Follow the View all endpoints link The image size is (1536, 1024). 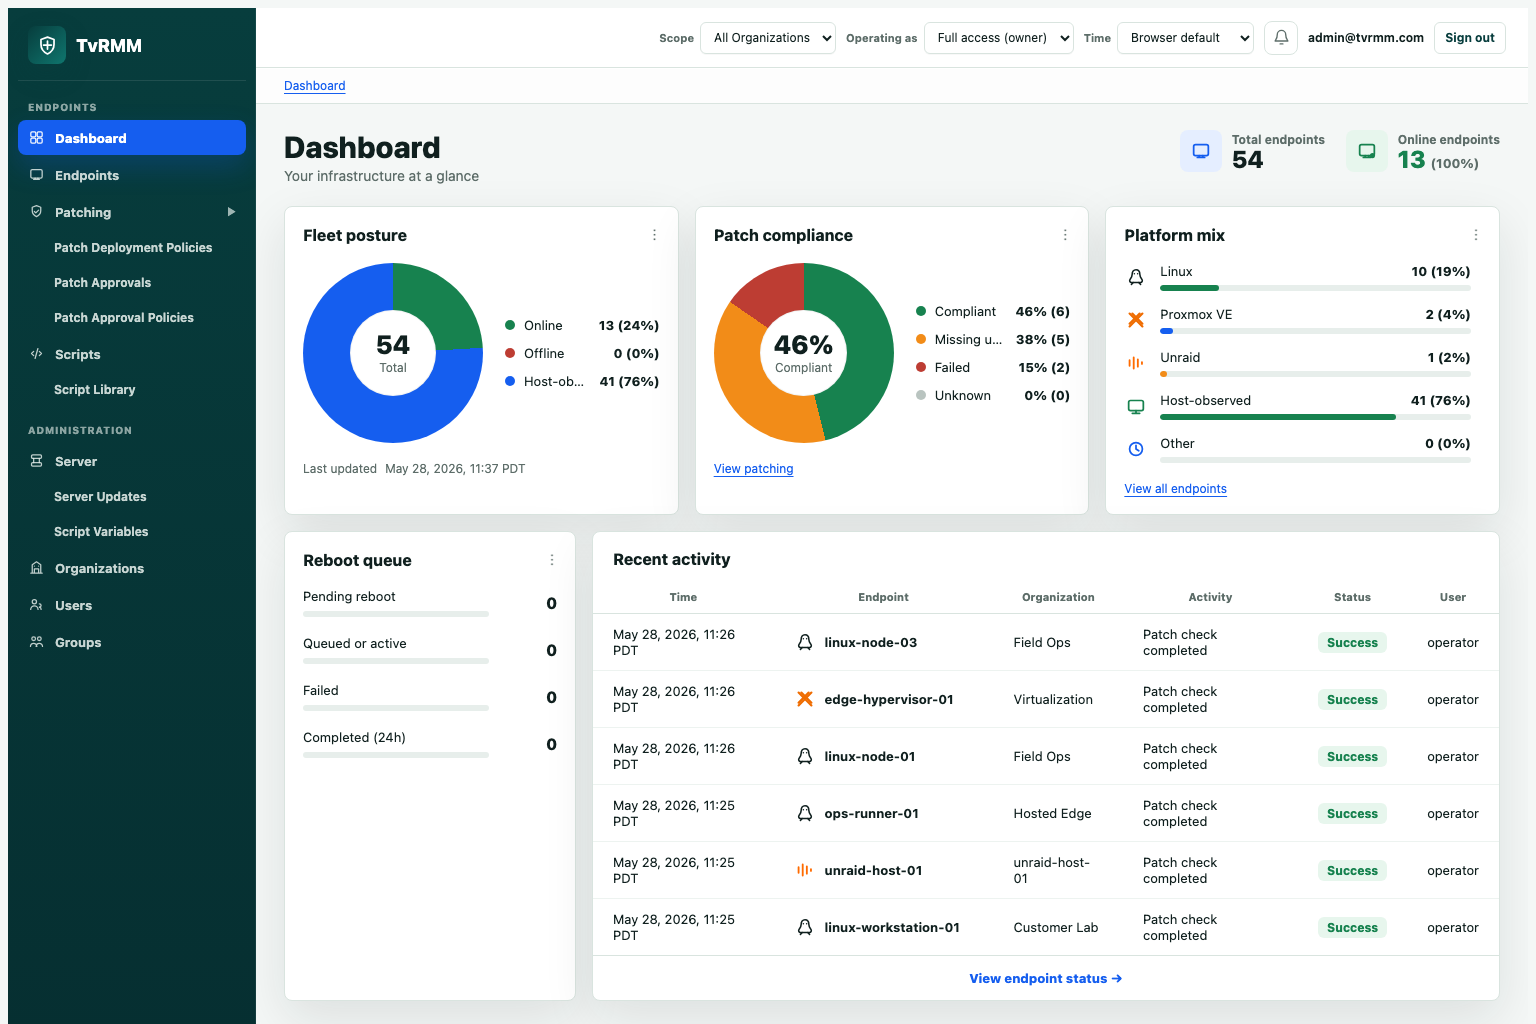(1176, 489)
